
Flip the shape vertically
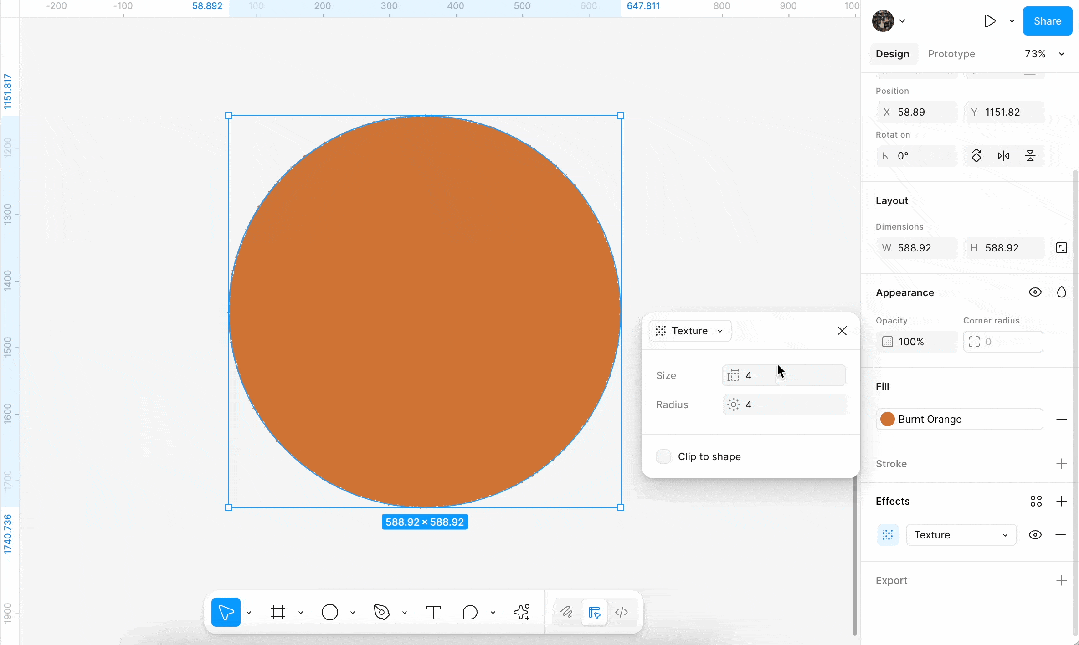(1030, 156)
